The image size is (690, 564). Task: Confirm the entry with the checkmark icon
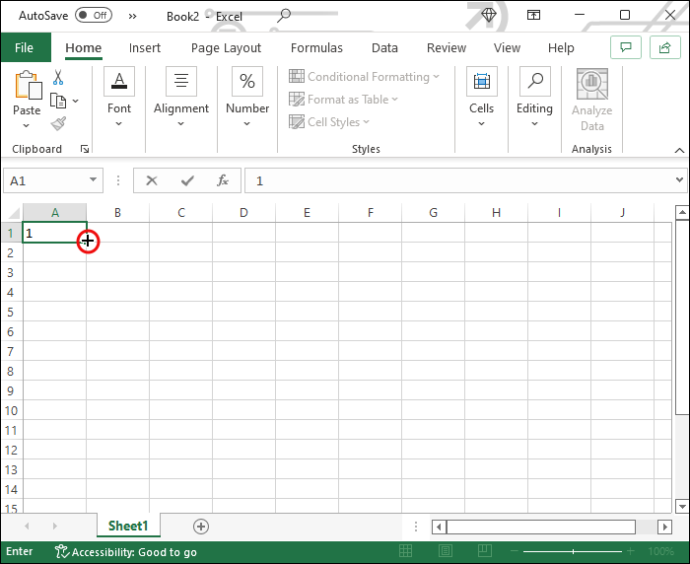pyautogui.click(x=187, y=180)
